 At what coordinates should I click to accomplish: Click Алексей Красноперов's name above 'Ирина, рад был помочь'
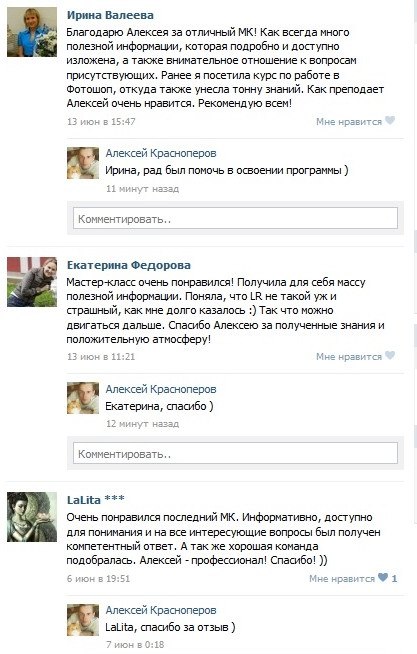161,153
